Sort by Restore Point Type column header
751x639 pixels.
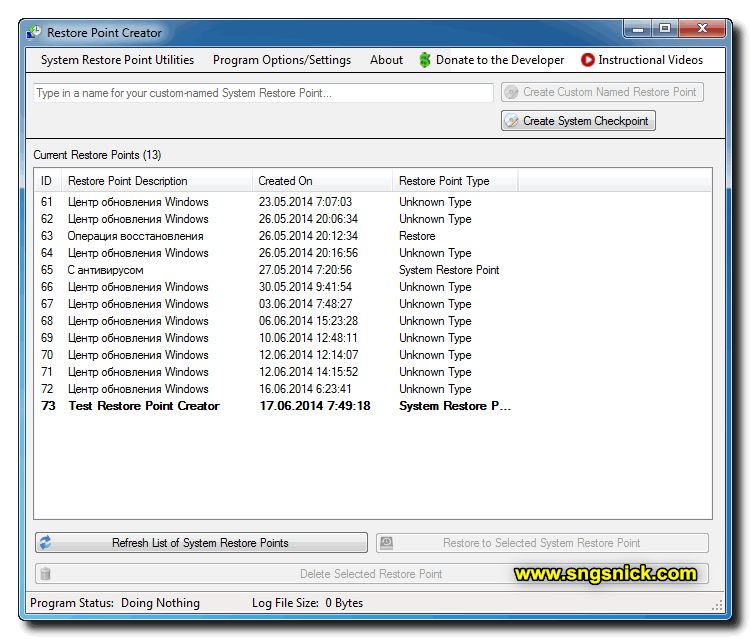pos(455,181)
